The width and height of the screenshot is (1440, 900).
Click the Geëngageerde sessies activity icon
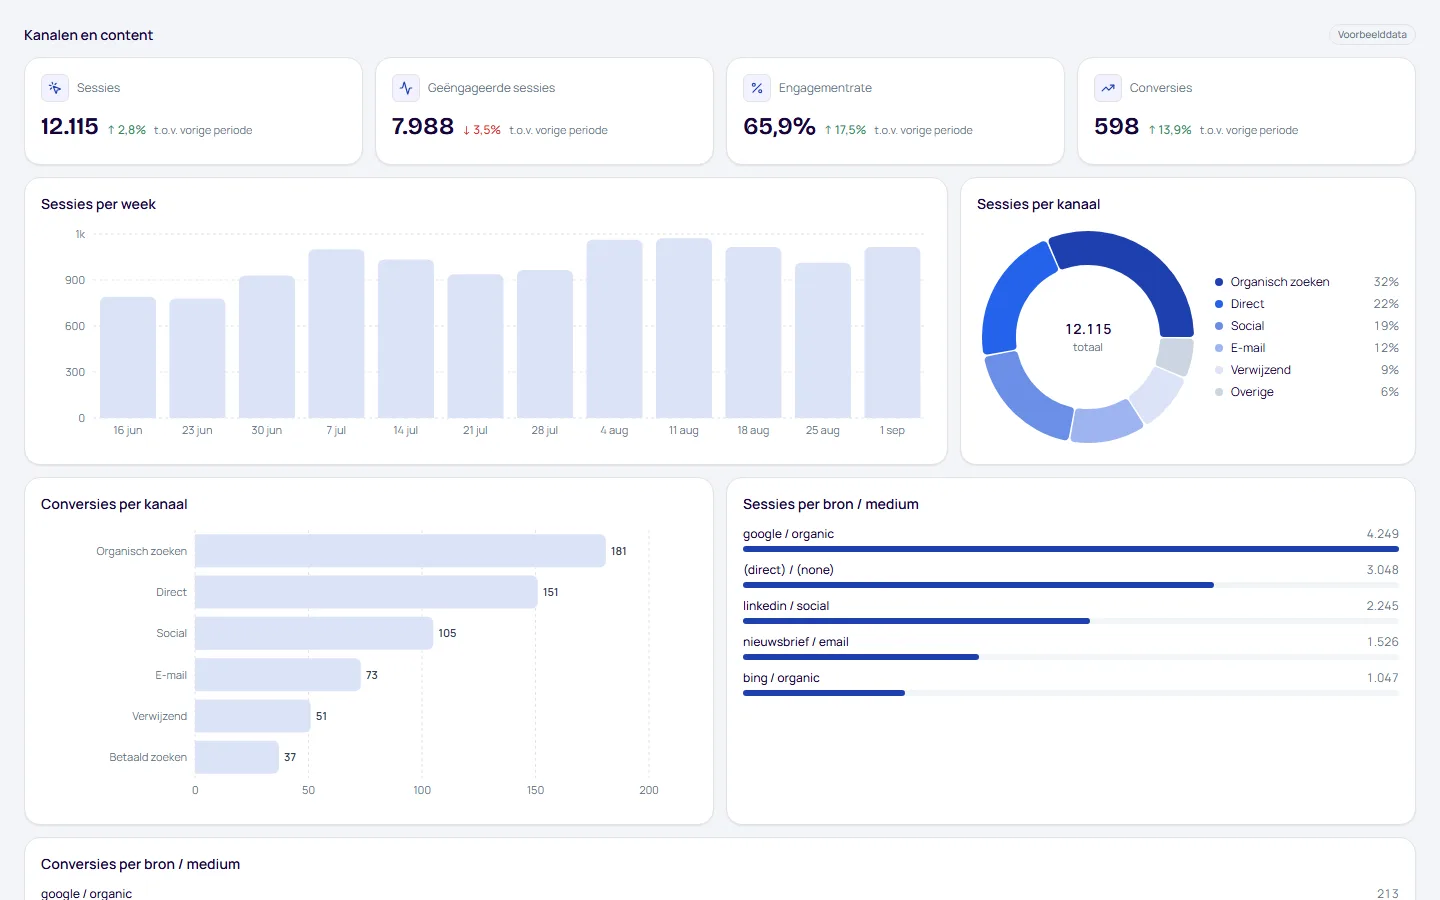click(x=406, y=88)
